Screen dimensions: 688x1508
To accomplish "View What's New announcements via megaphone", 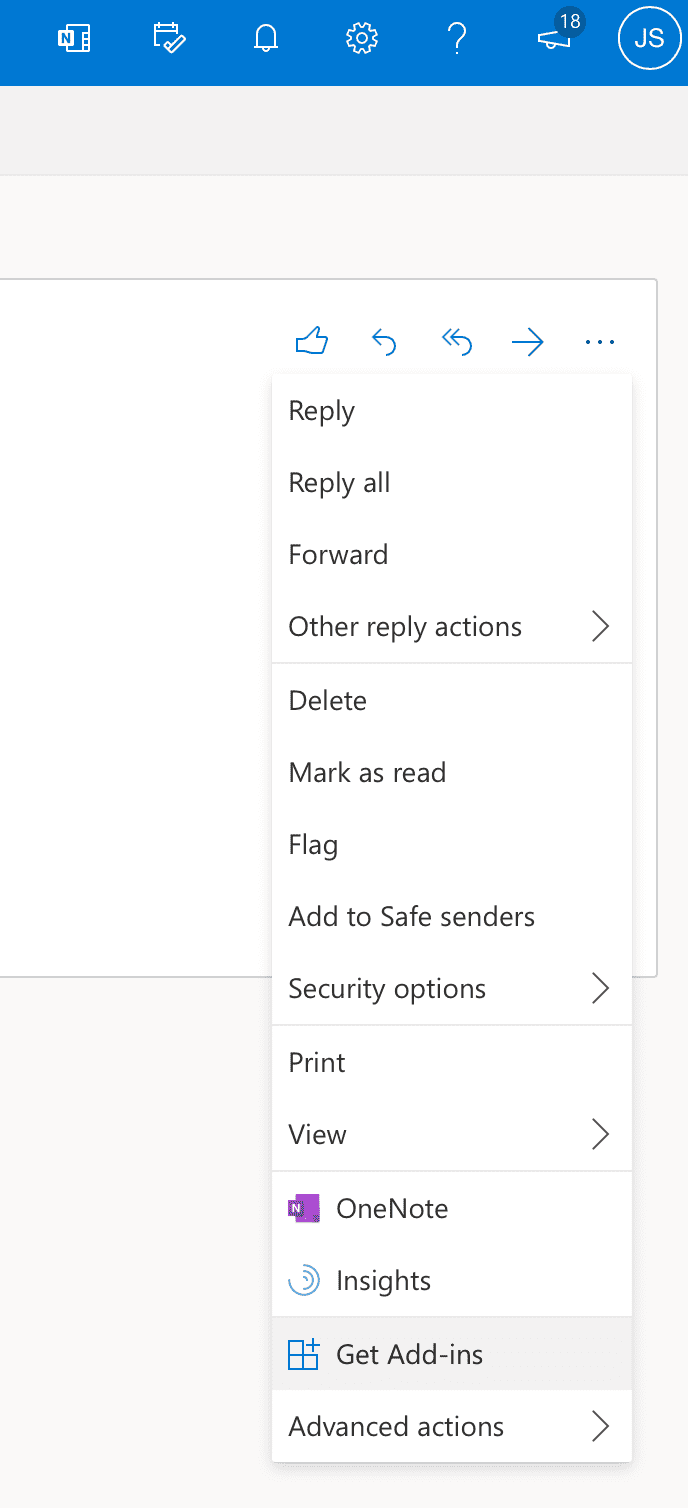I will (554, 40).
